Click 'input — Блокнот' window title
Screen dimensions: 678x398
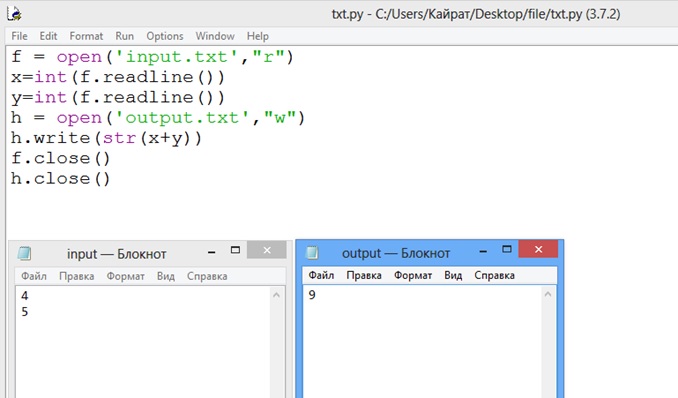point(117,254)
